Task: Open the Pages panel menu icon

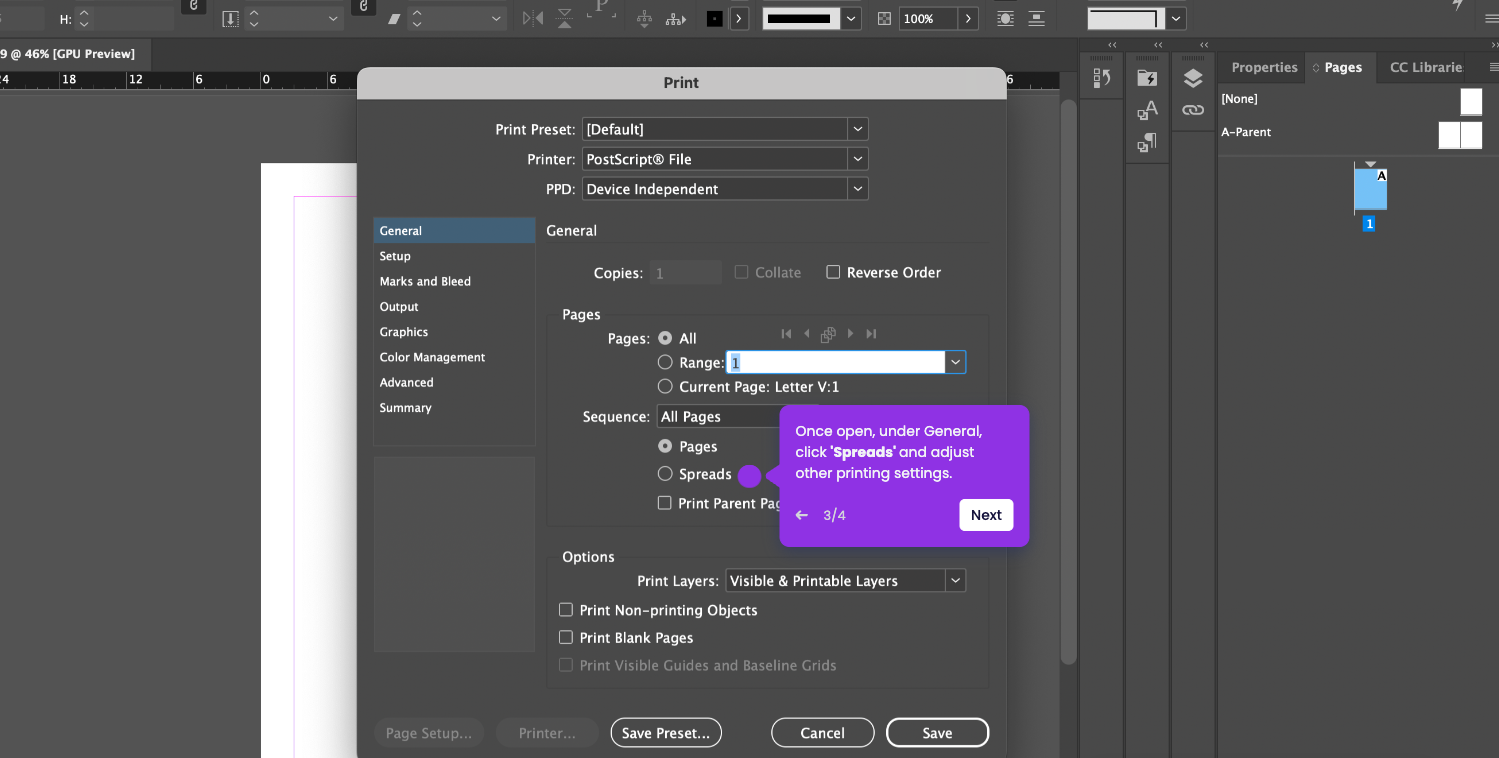Action: 1494,67
